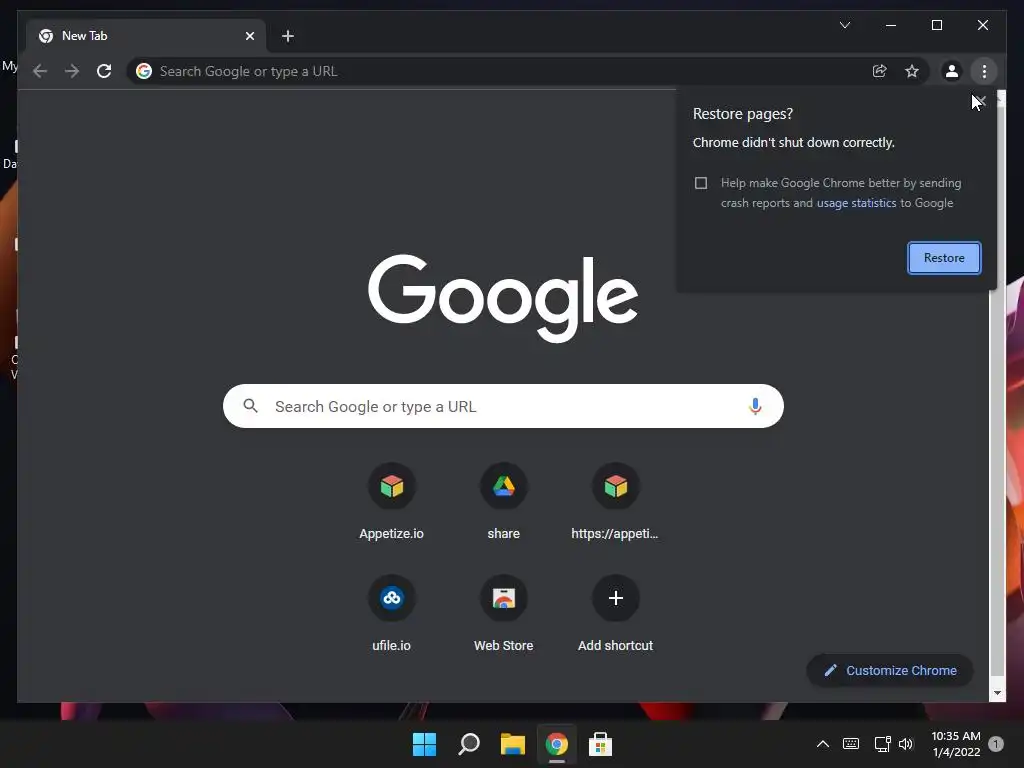The width and height of the screenshot is (1024, 768).
Task: Open Windows taskbar search
Action: [x=468, y=744]
